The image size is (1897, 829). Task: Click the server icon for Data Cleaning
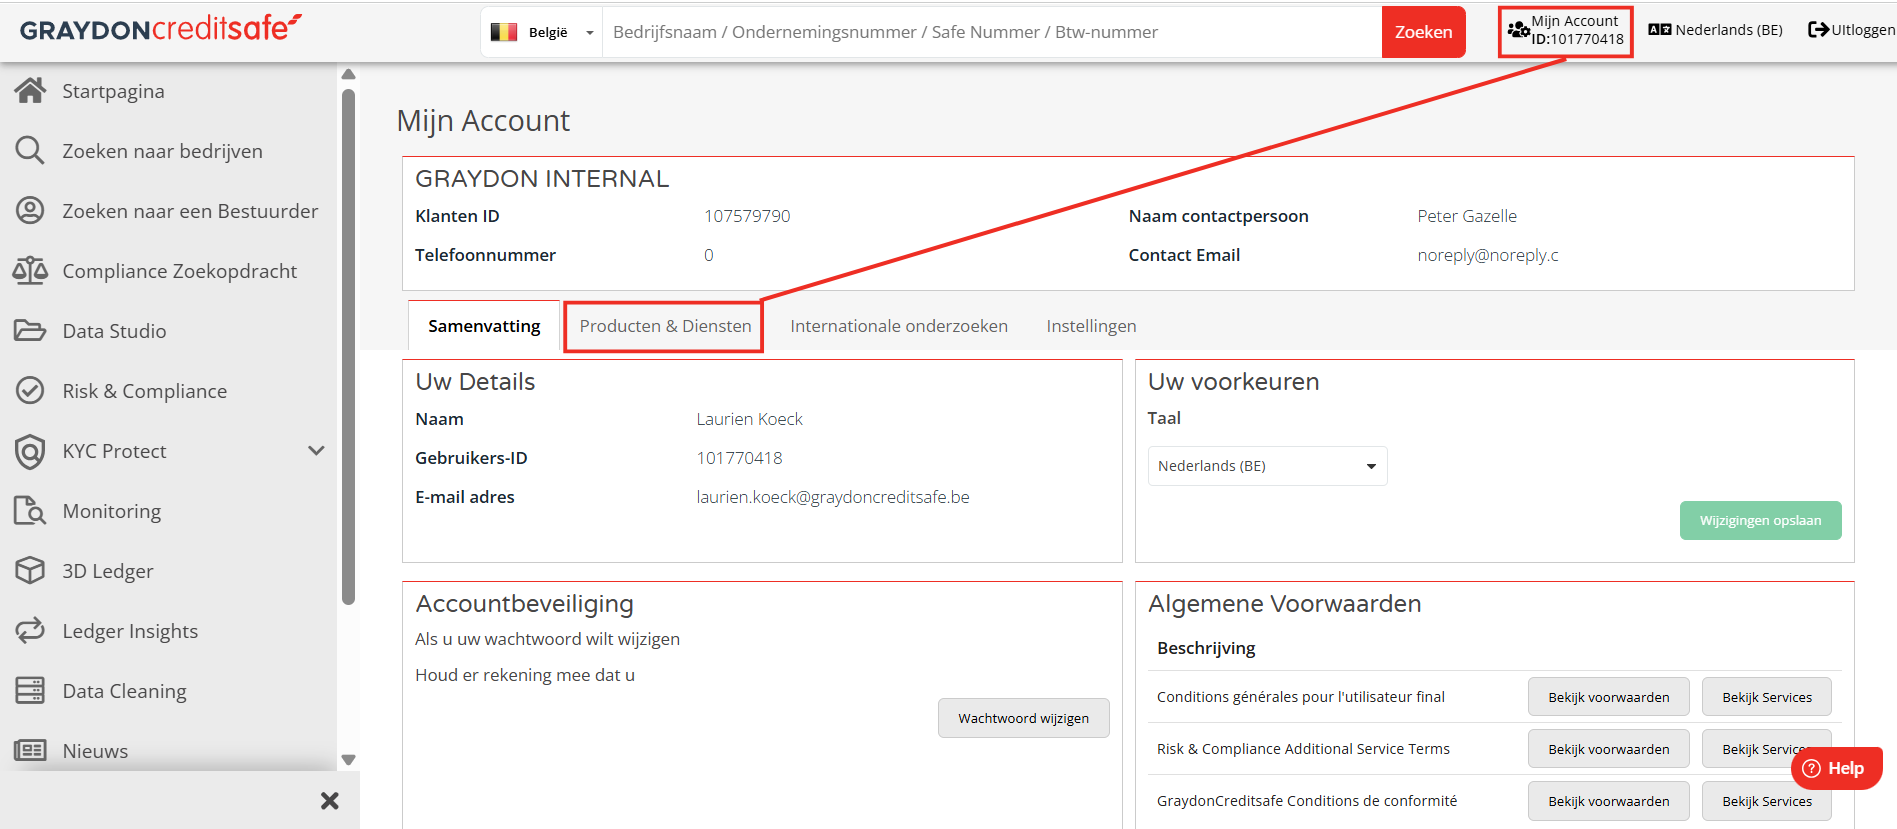click(30, 691)
